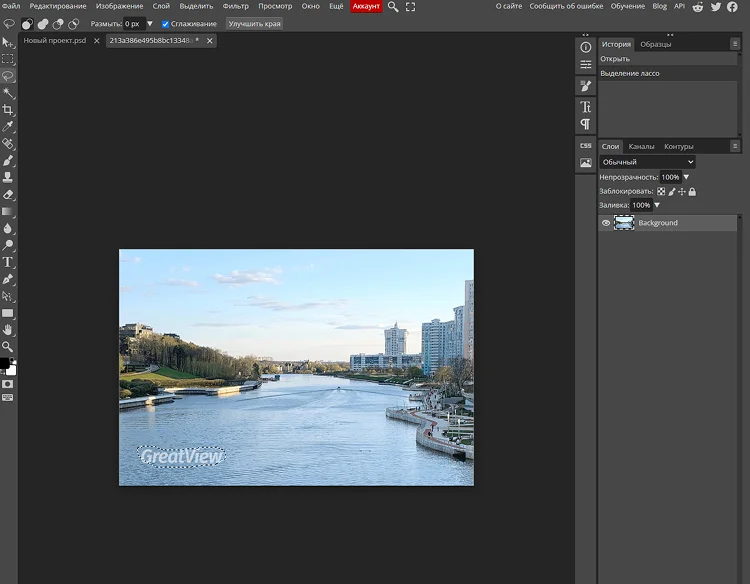Select the Path Select tool

tap(8, 297)
